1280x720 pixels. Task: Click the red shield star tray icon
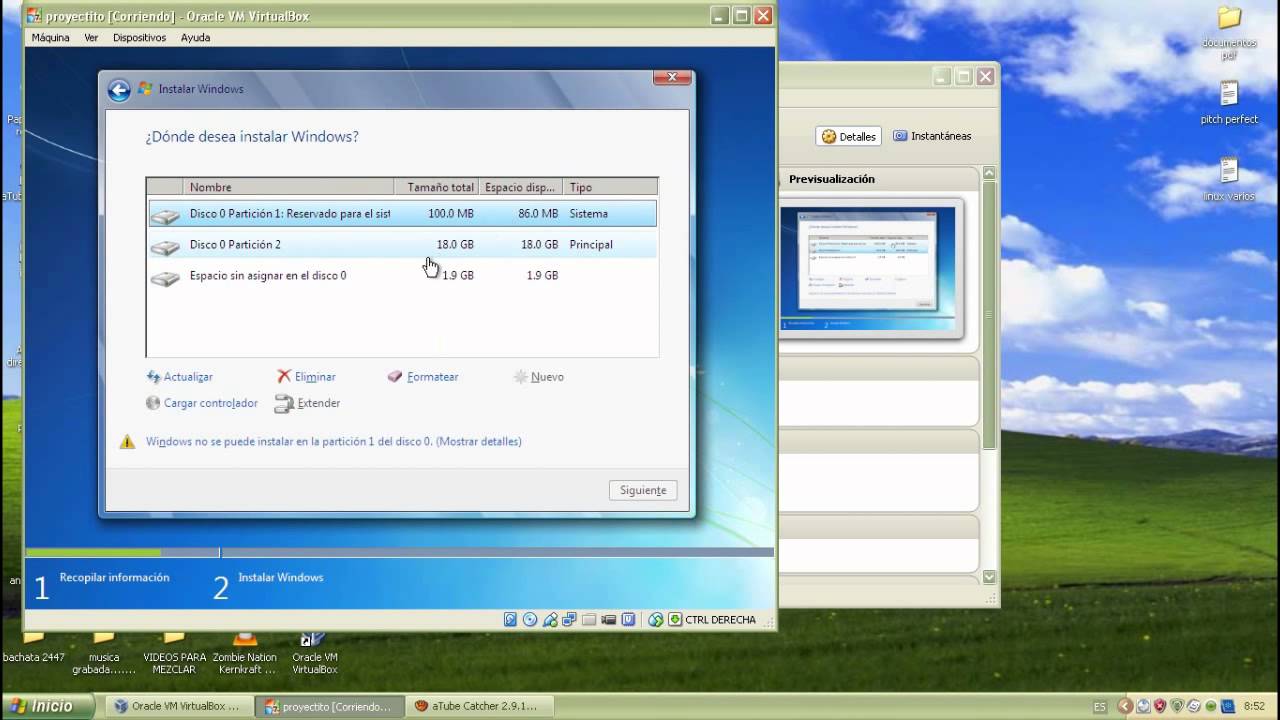tap(1160, 706)
